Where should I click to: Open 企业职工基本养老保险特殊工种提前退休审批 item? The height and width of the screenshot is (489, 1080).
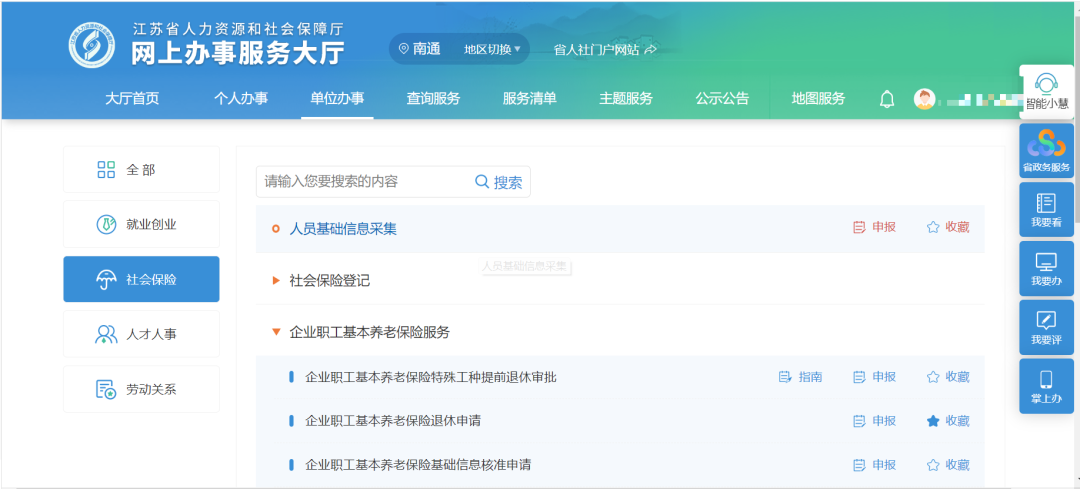(430, 377)
